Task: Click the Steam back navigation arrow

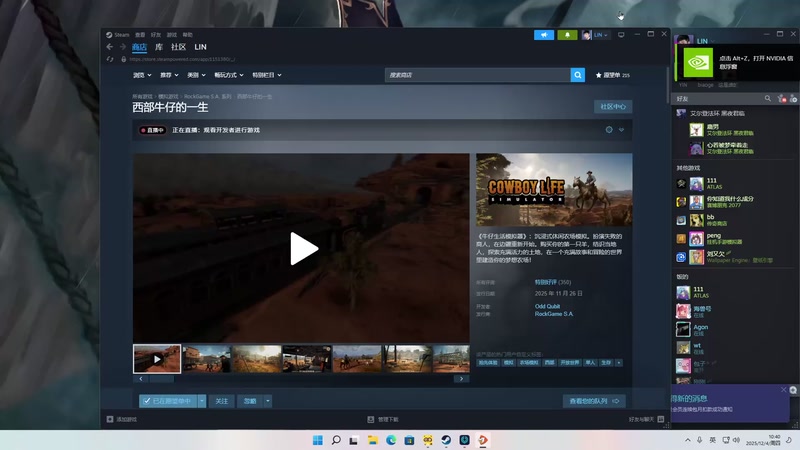Action: pyautogui.click(x=110, y=46)
